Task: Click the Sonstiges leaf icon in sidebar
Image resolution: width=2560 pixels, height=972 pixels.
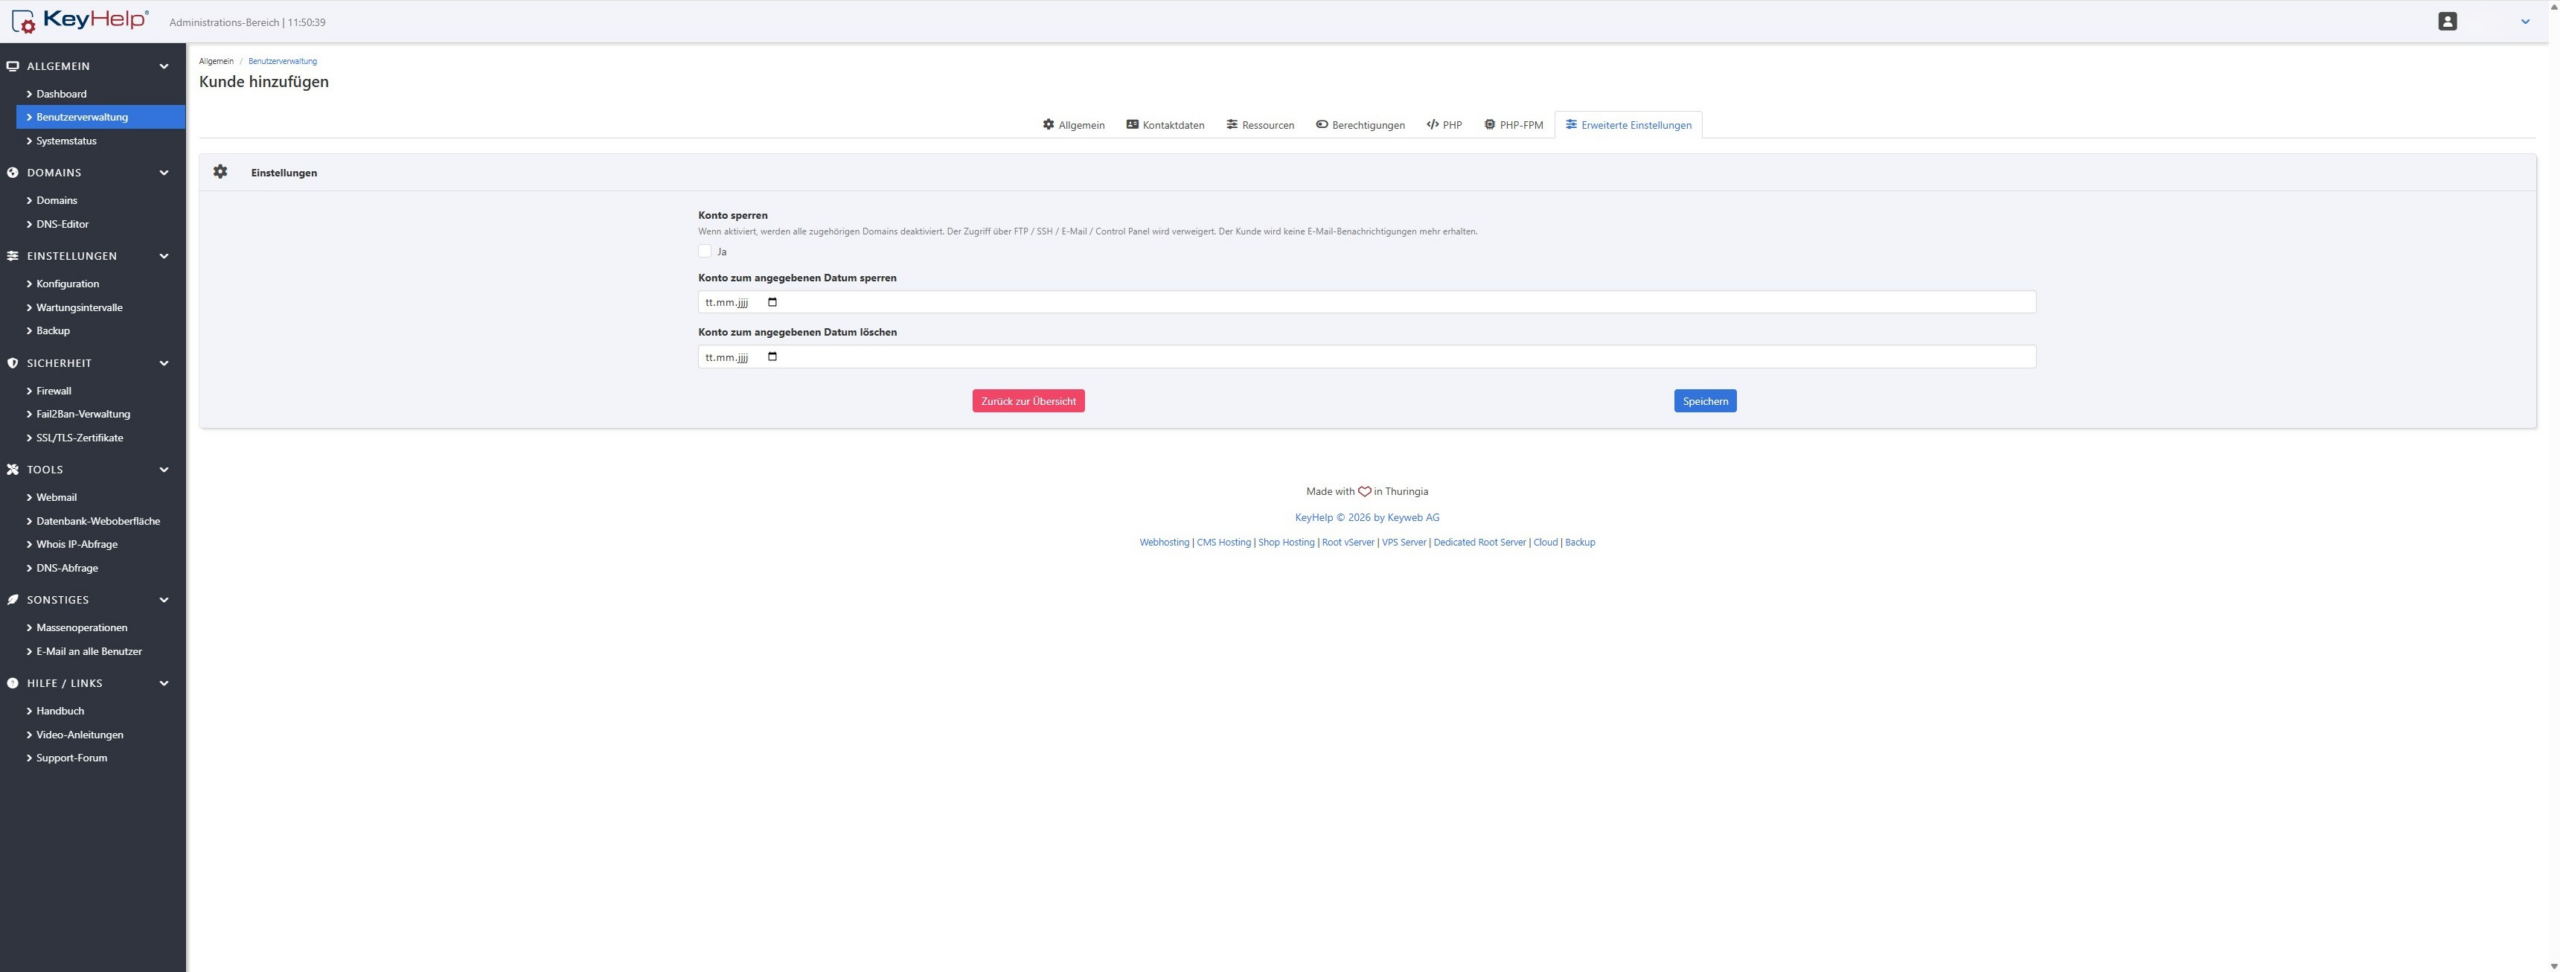Action: [13, 600]
